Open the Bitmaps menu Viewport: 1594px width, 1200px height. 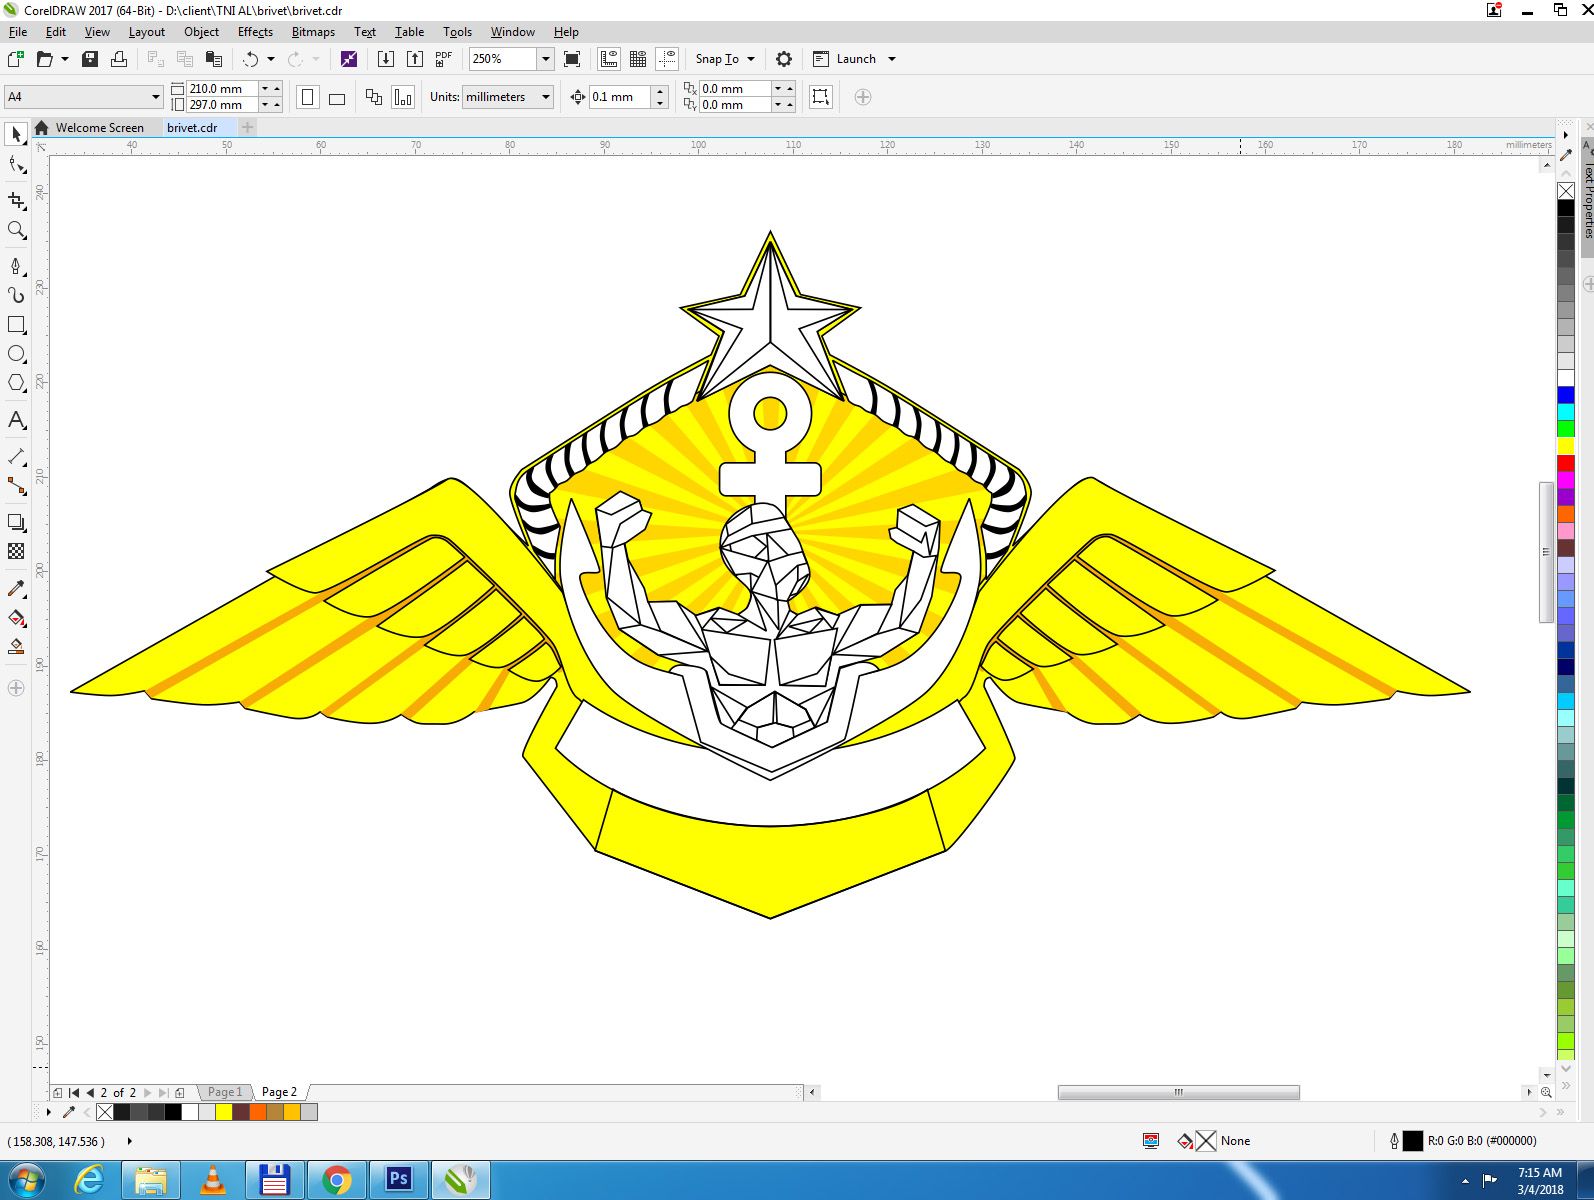click(x=313, y=32)
